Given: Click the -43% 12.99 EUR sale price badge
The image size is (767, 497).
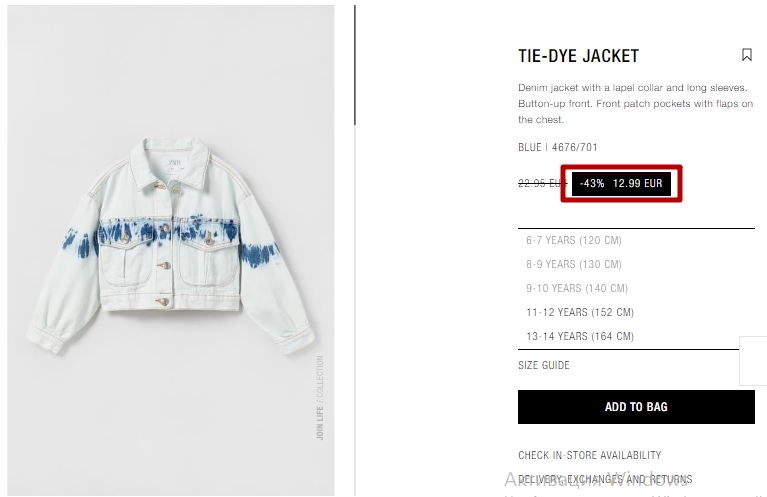Looking at the screenshot, I should point(621,183).
